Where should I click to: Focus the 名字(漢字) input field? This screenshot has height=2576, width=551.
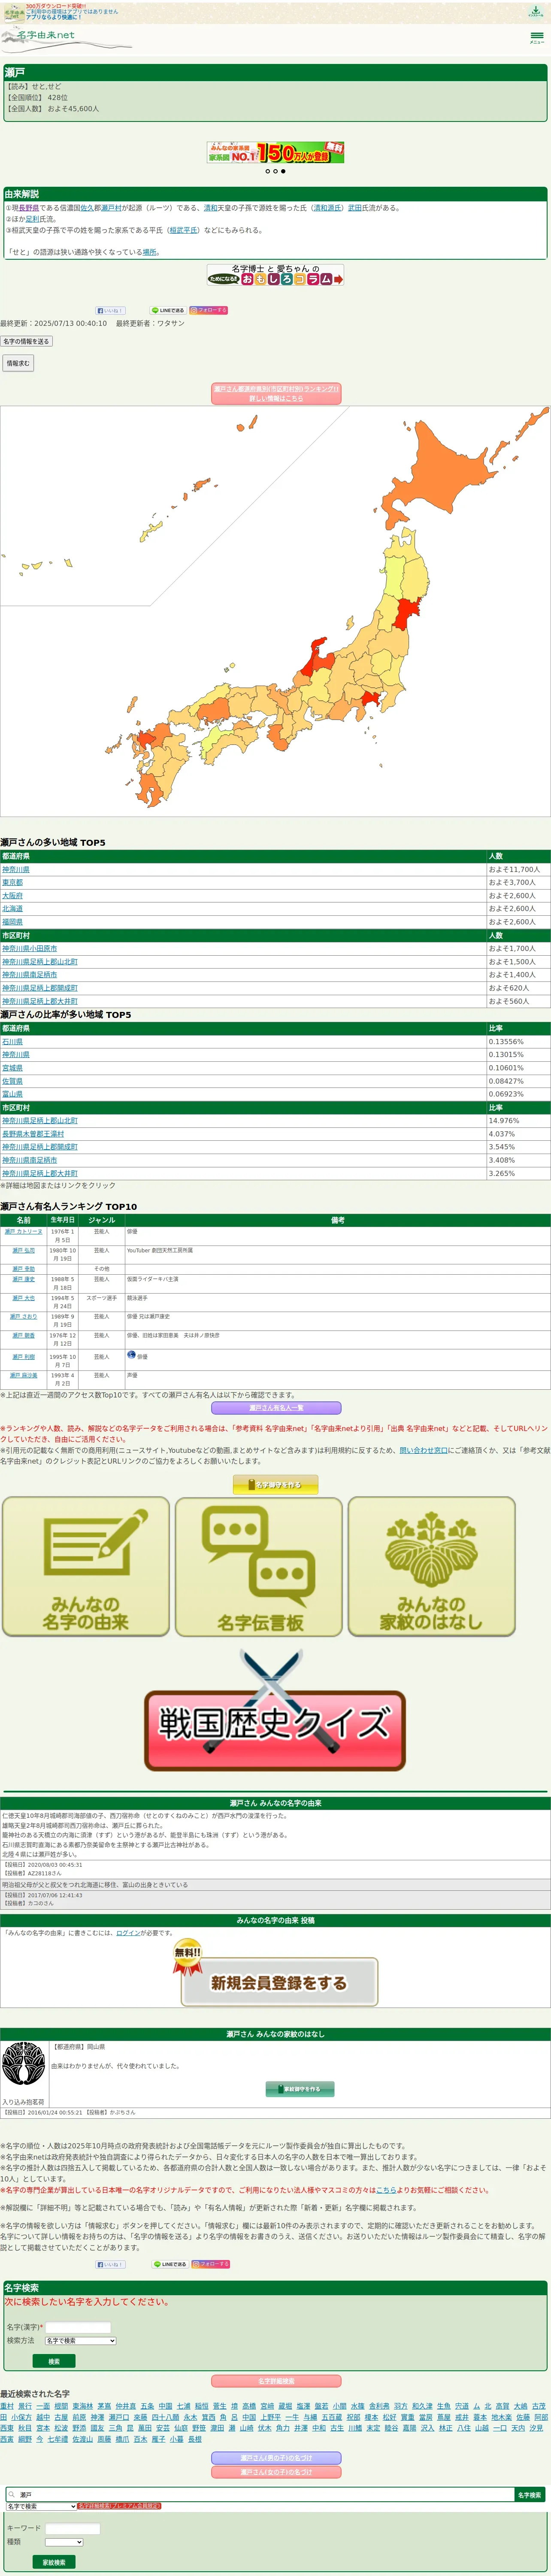pos(78,2327)
